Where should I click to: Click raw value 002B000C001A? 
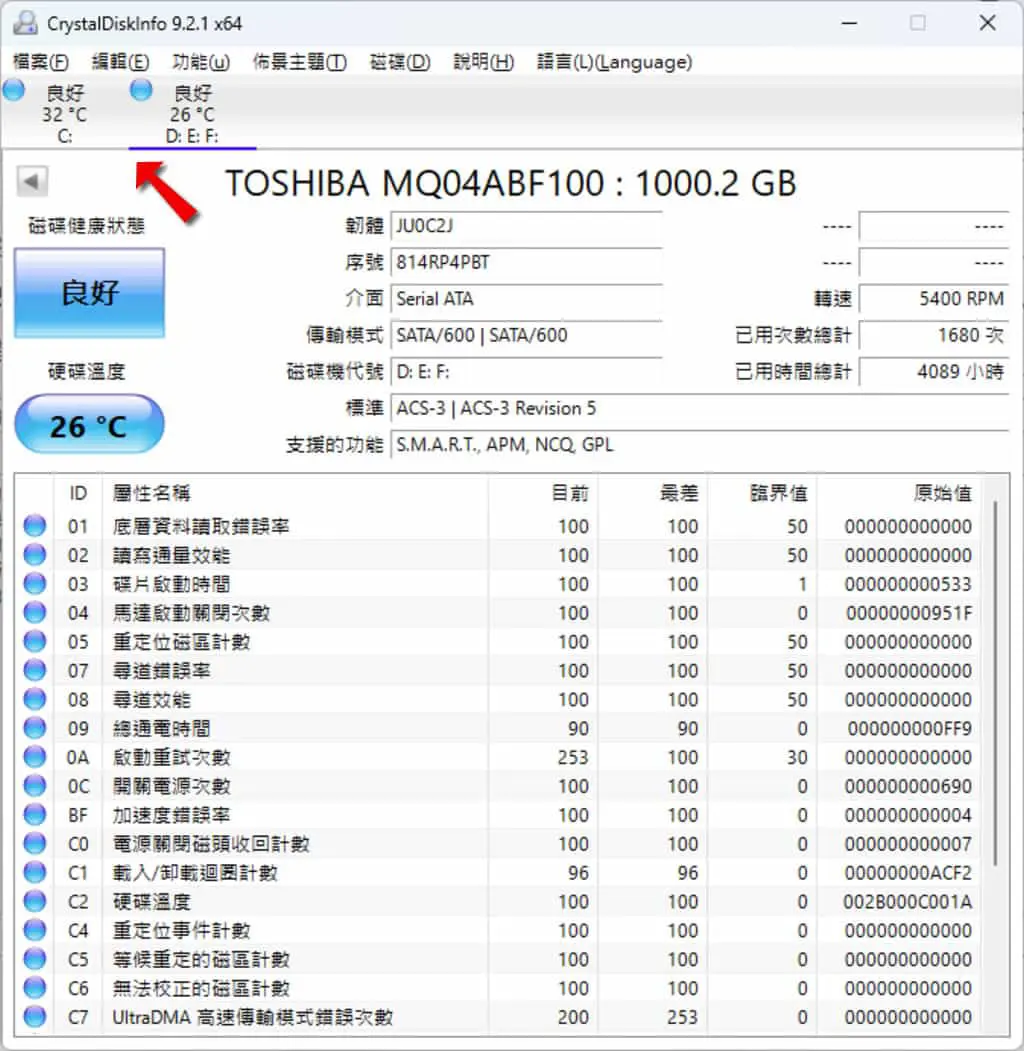point(907,901)
